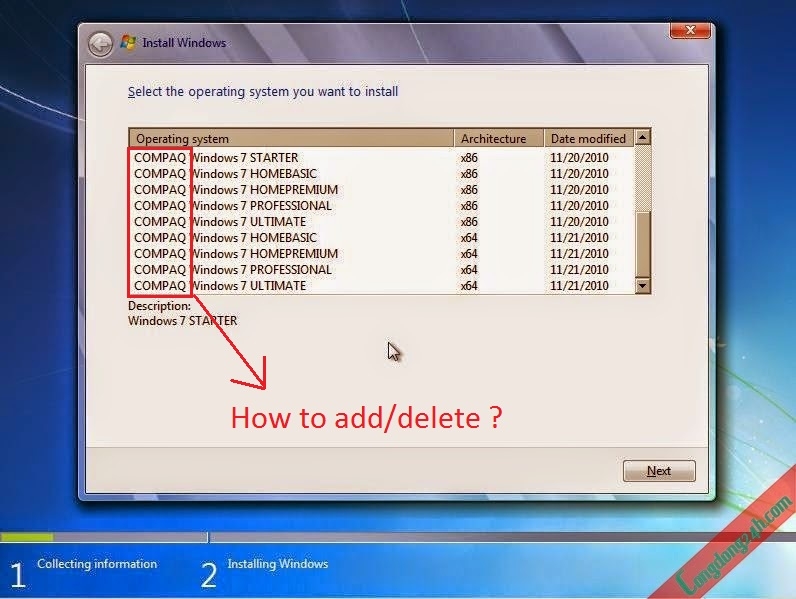Click the Next button
The width and height of the screenshot is (796, 599).
coord(659,471)
